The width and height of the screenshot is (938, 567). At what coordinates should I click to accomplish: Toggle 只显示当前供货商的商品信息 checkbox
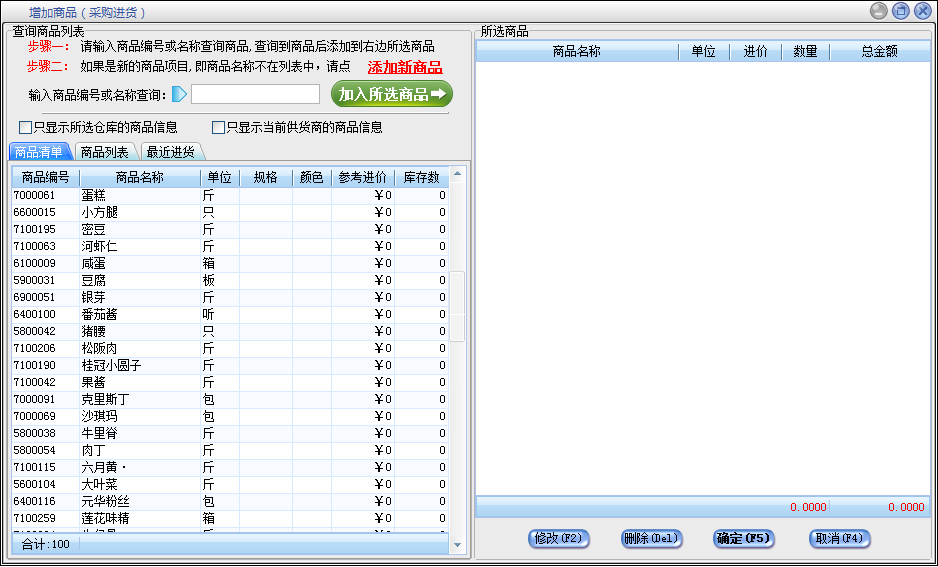(218, 128)
